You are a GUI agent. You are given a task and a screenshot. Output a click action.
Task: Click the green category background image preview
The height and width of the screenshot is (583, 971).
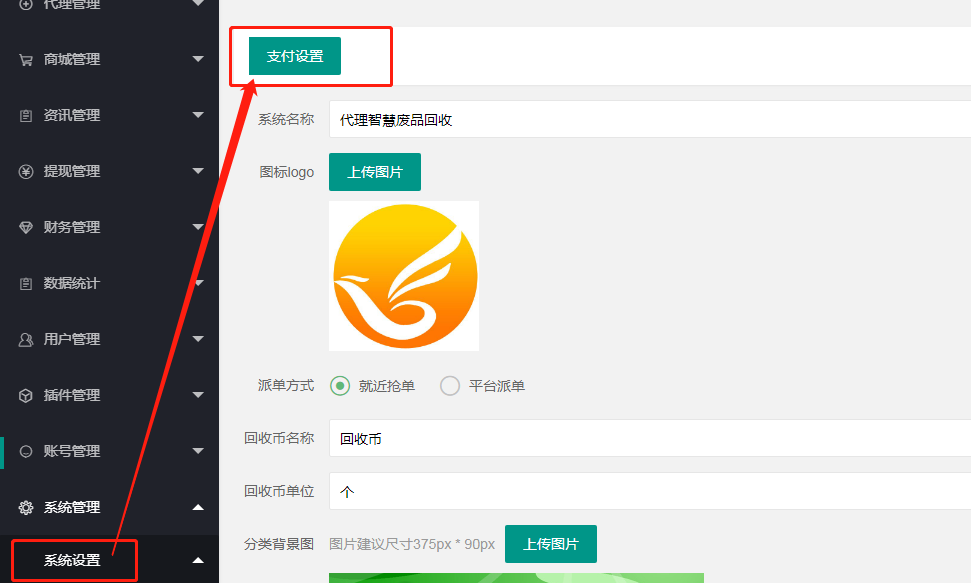click(x=516, y=578)
